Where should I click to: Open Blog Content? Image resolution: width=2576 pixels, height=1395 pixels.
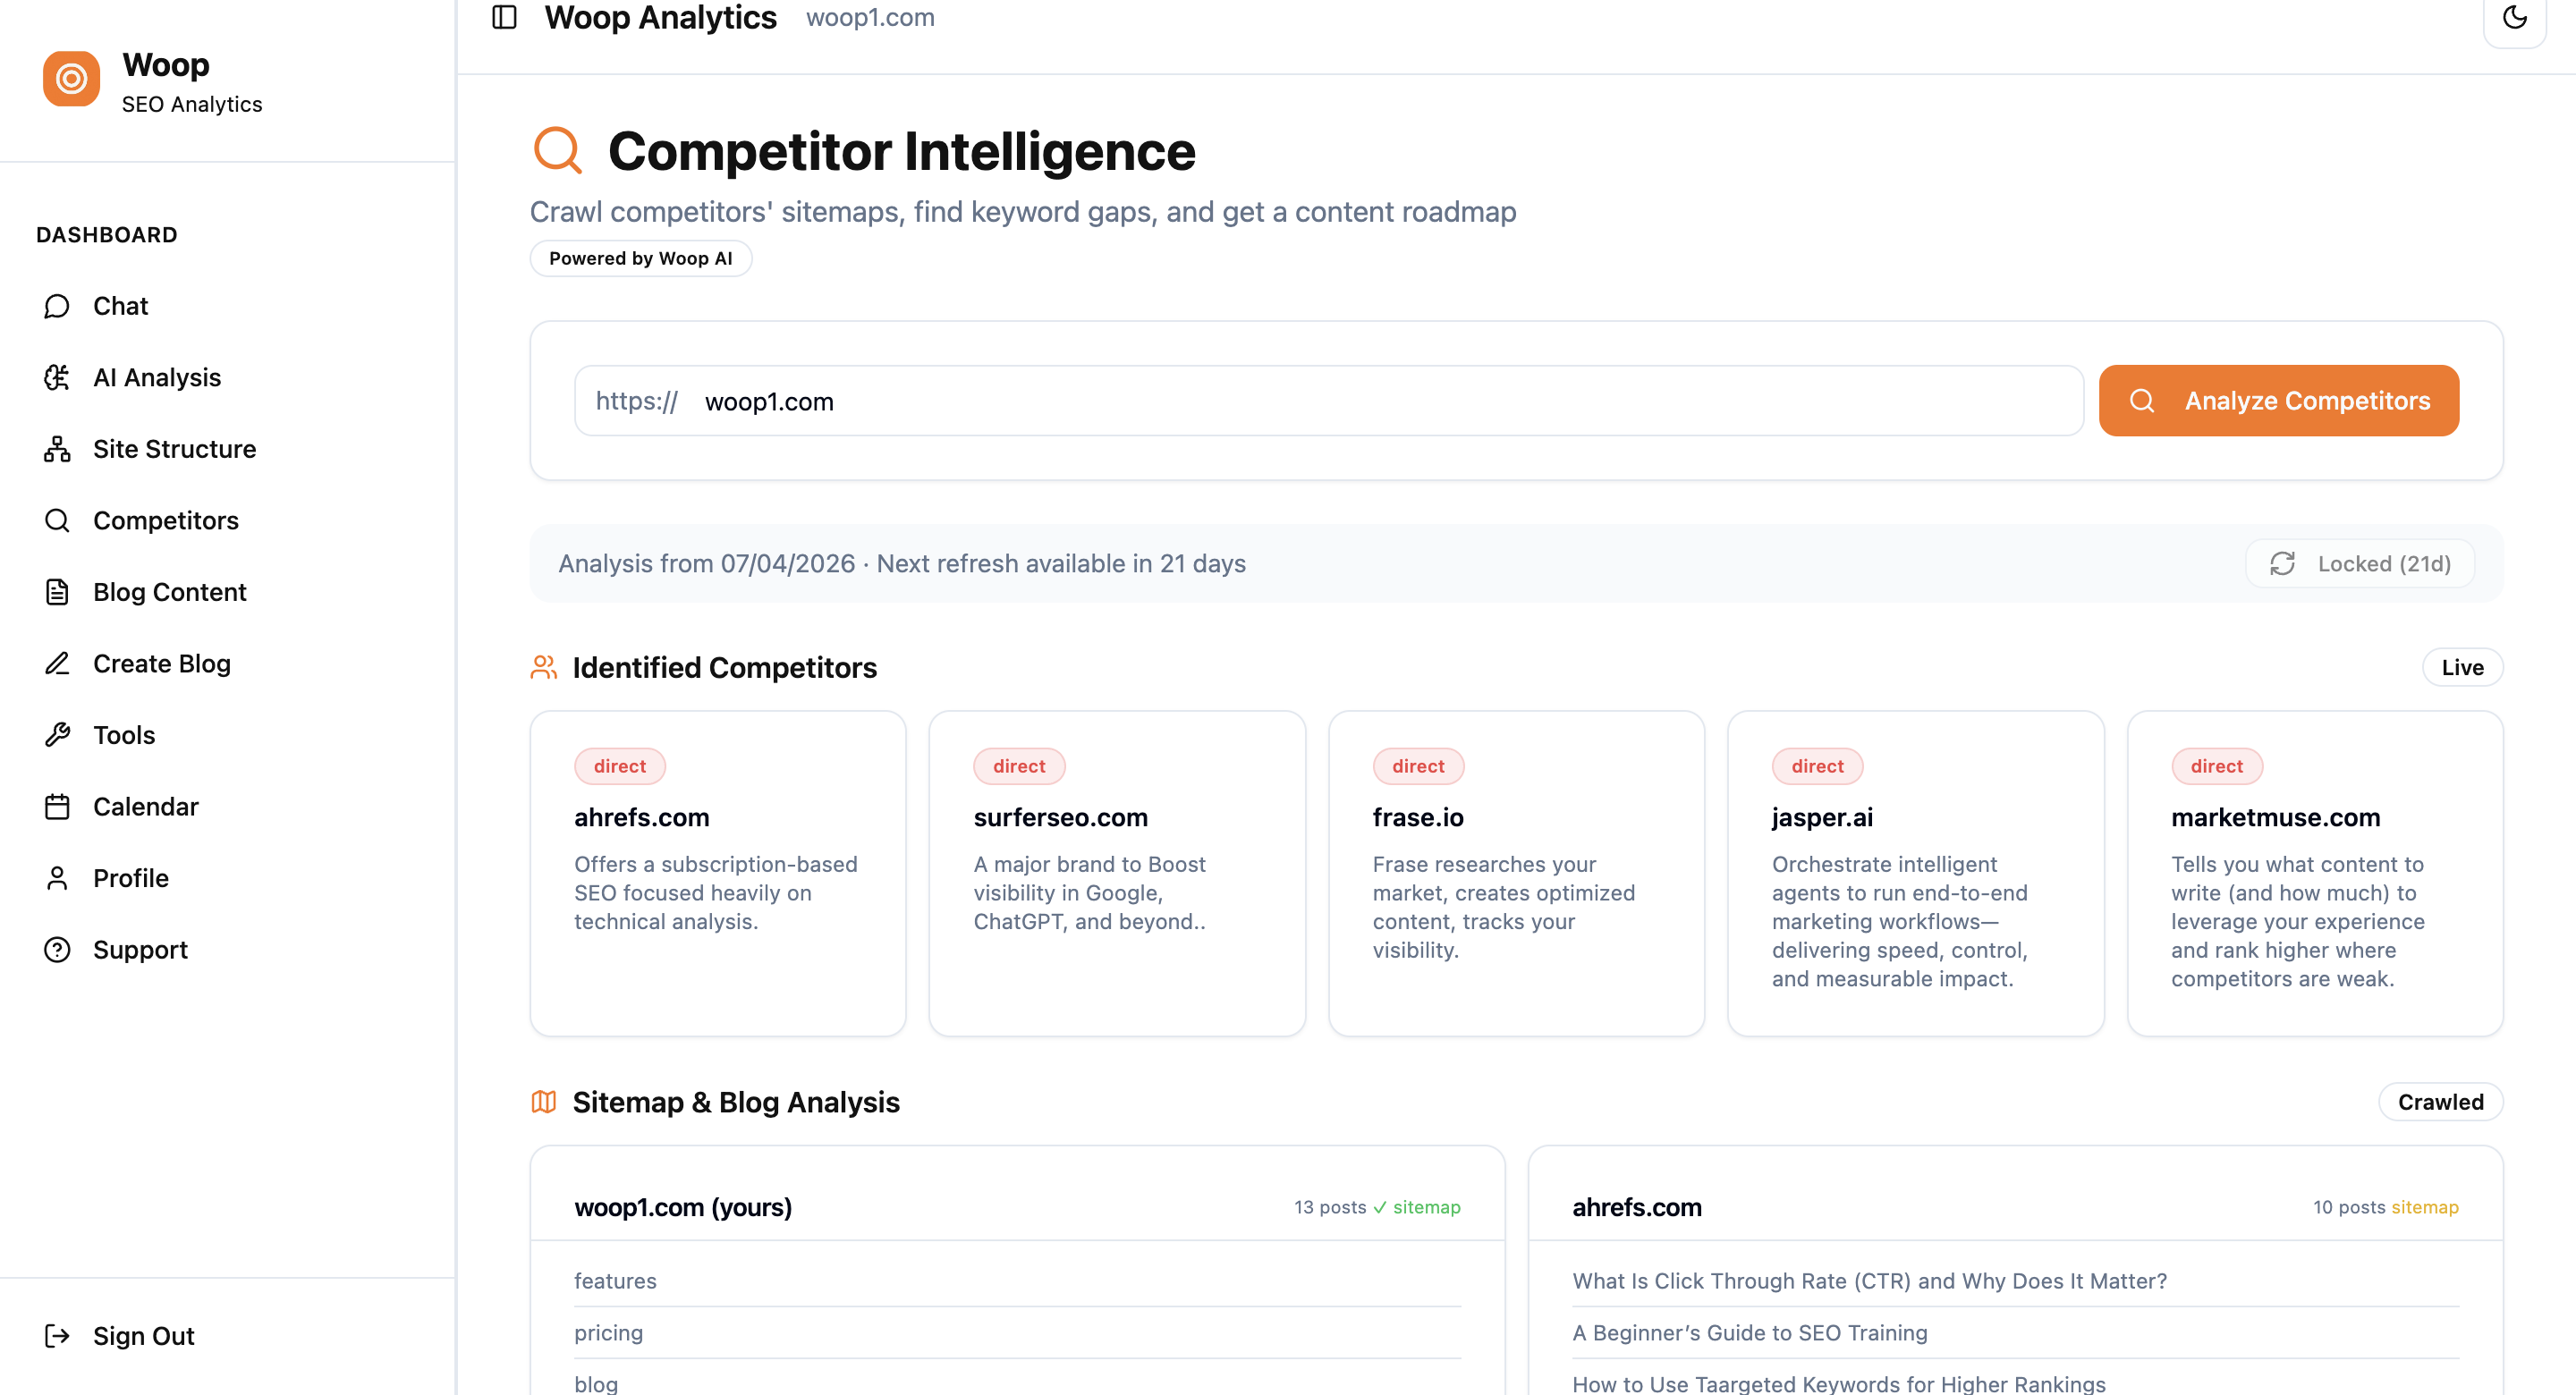169,591
